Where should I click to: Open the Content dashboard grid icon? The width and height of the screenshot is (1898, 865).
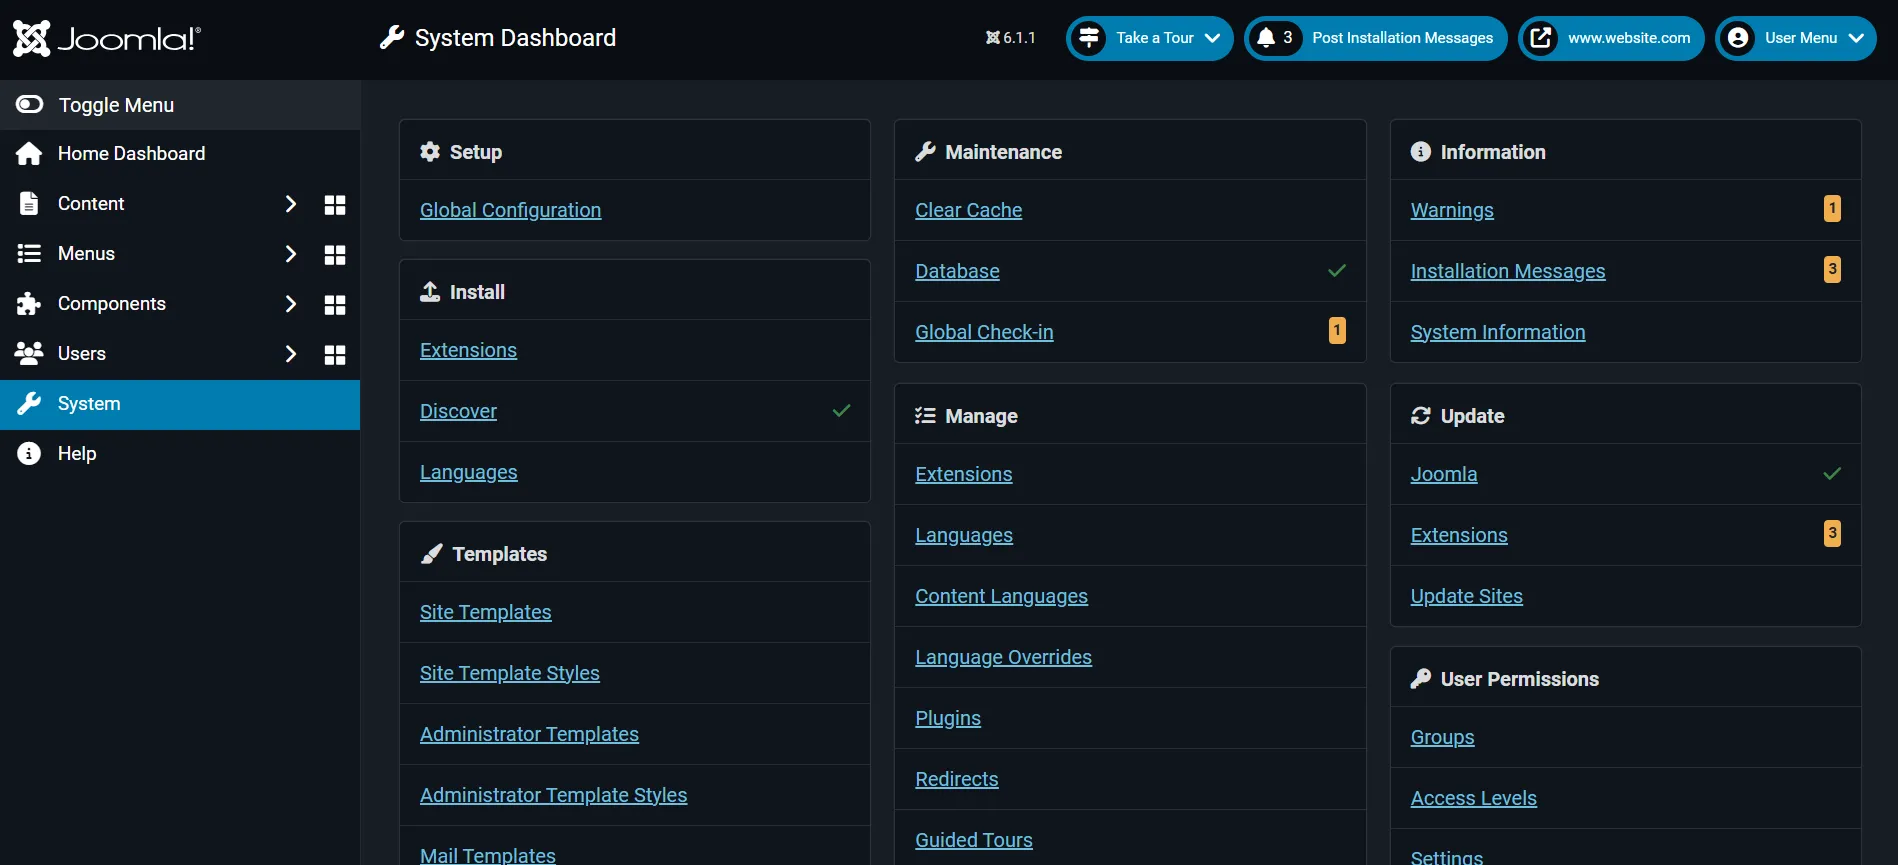[x=335, y=205]
